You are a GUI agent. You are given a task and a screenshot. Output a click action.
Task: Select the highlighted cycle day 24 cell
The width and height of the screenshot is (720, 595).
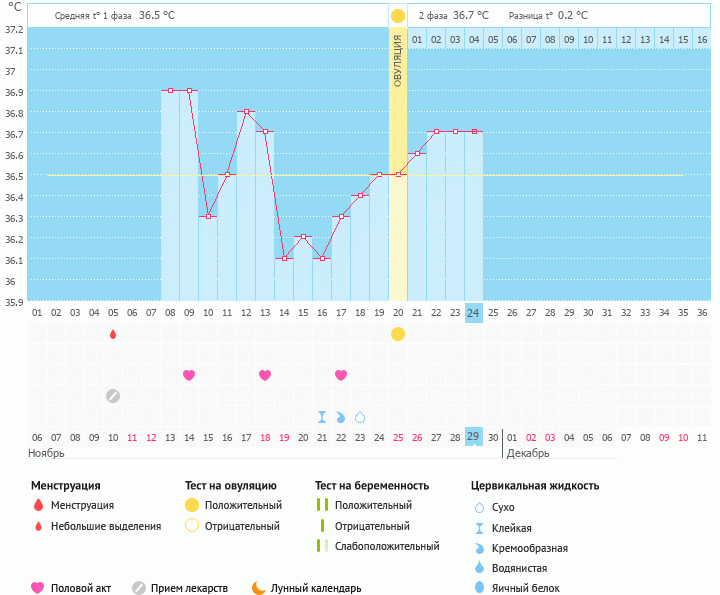tap(474, 313)
